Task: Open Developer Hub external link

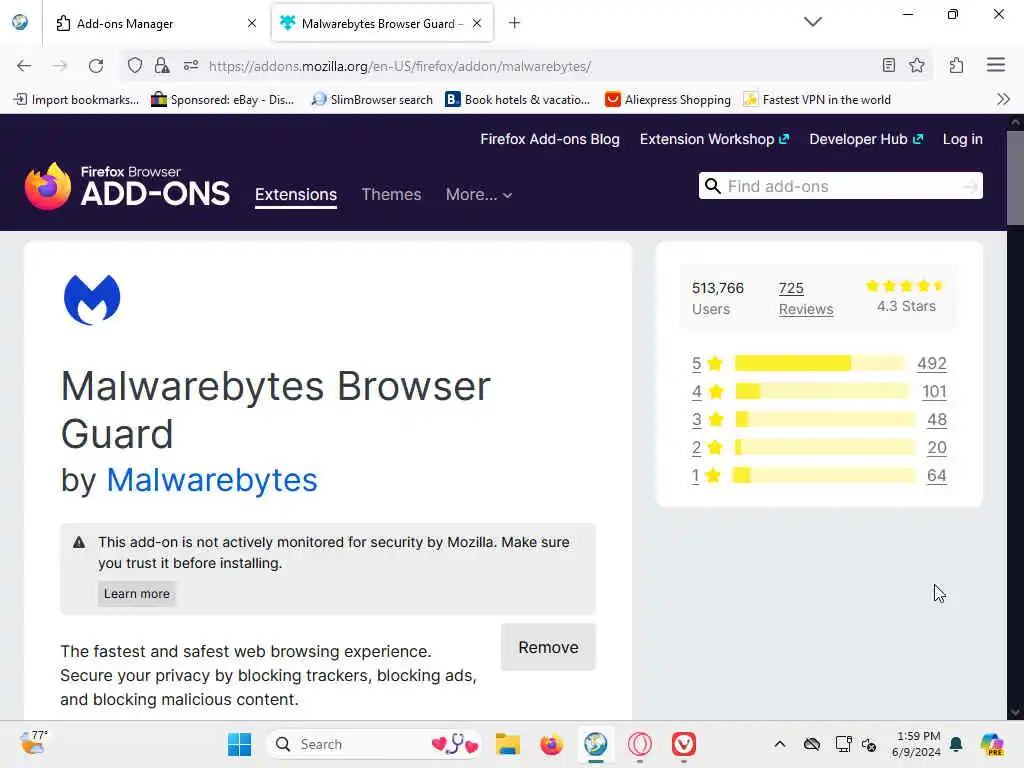Action: 866,139
